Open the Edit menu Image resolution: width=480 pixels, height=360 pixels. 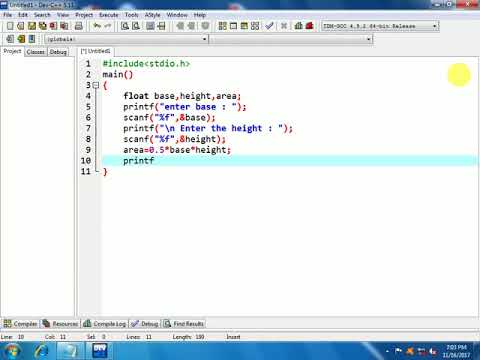tap(23, 15)
